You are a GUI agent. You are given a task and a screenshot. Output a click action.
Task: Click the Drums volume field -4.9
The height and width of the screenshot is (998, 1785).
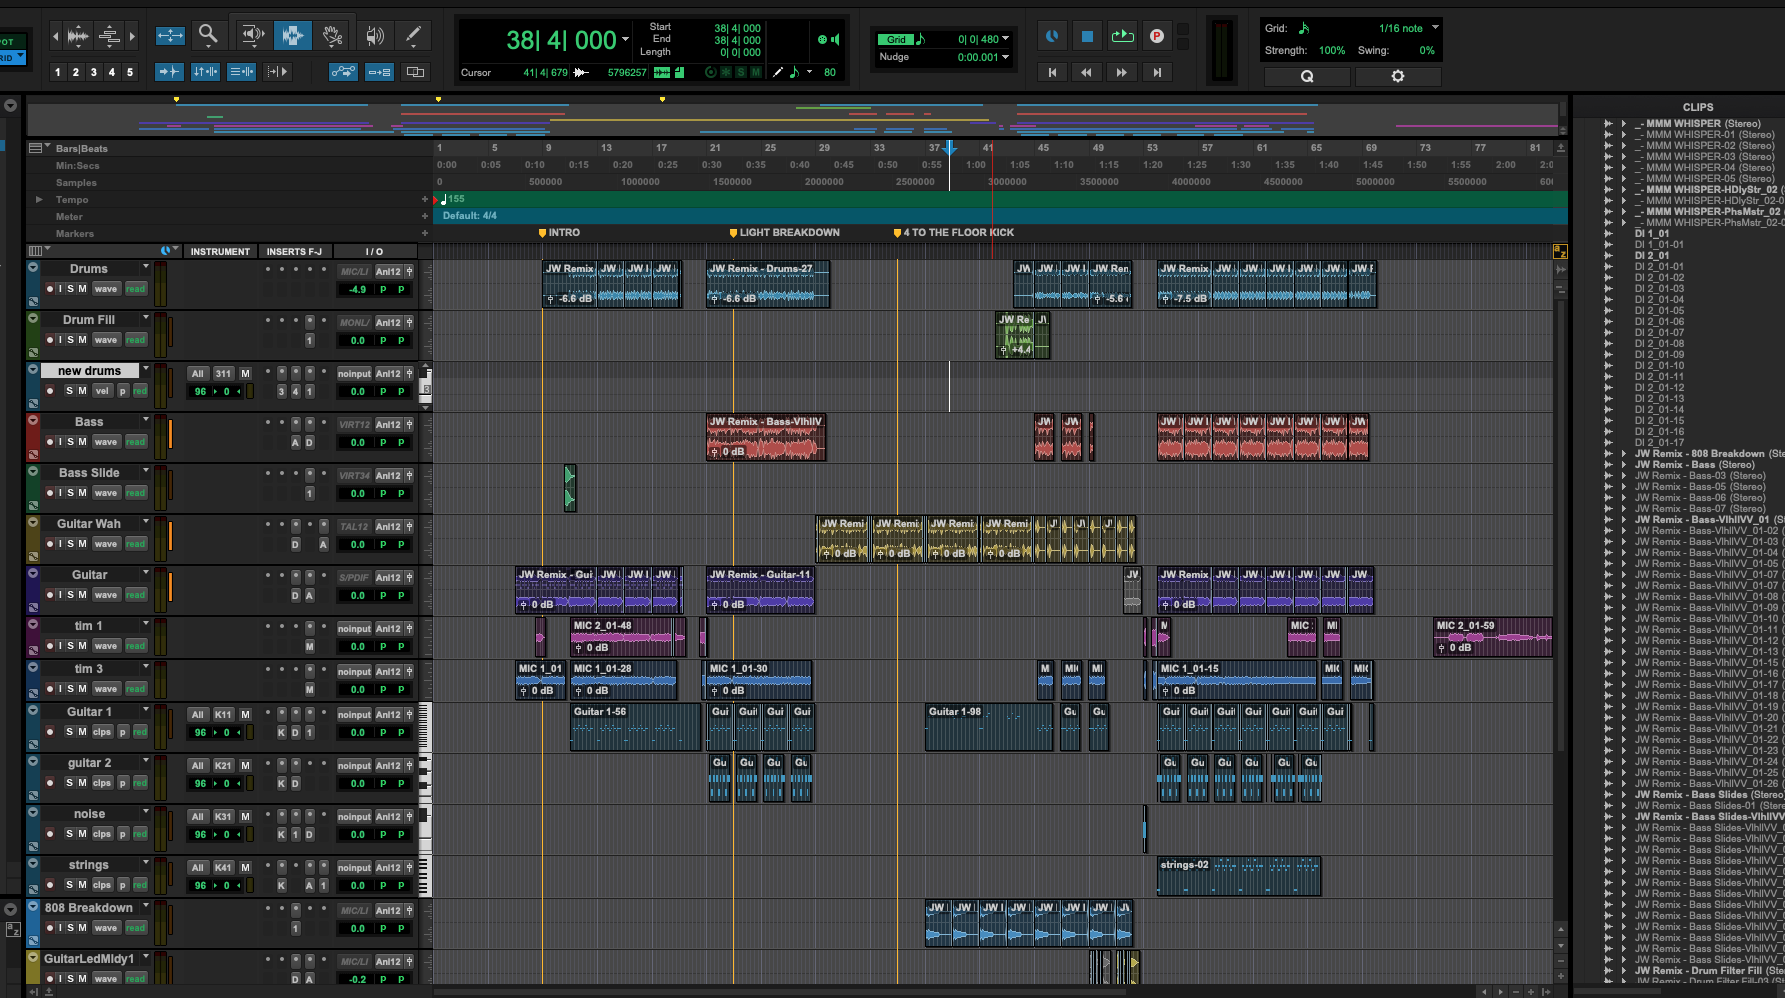357,289
